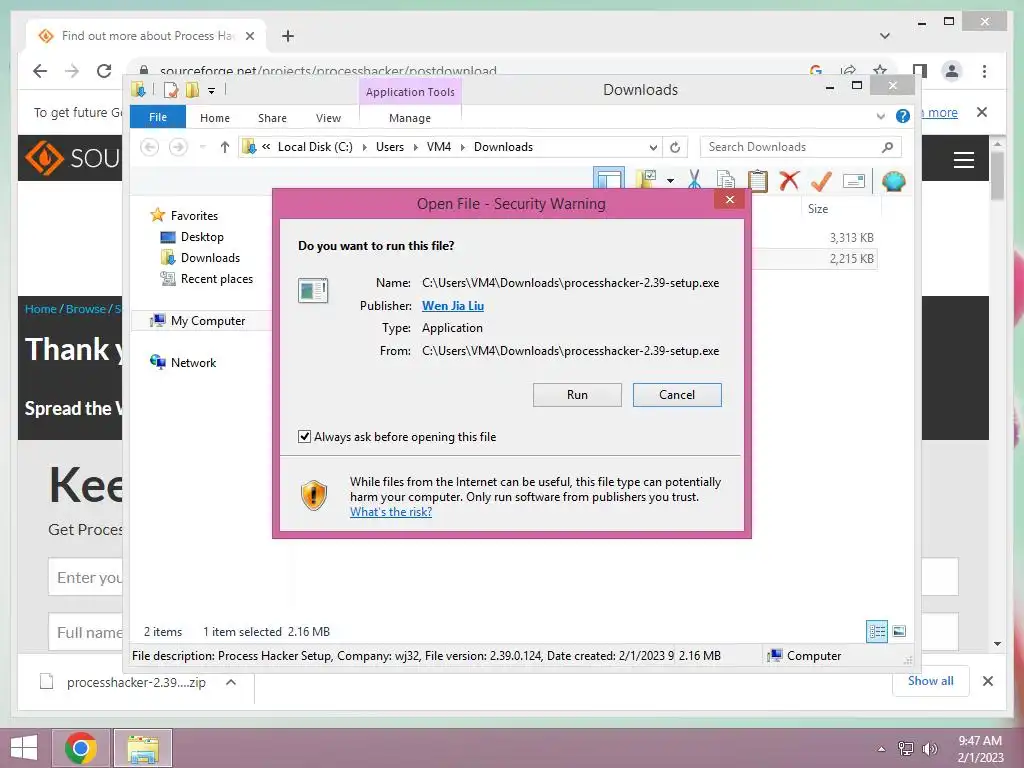Click the Forward arrow in Downloads explorer
1024x768 pixels.
(178, 147)
